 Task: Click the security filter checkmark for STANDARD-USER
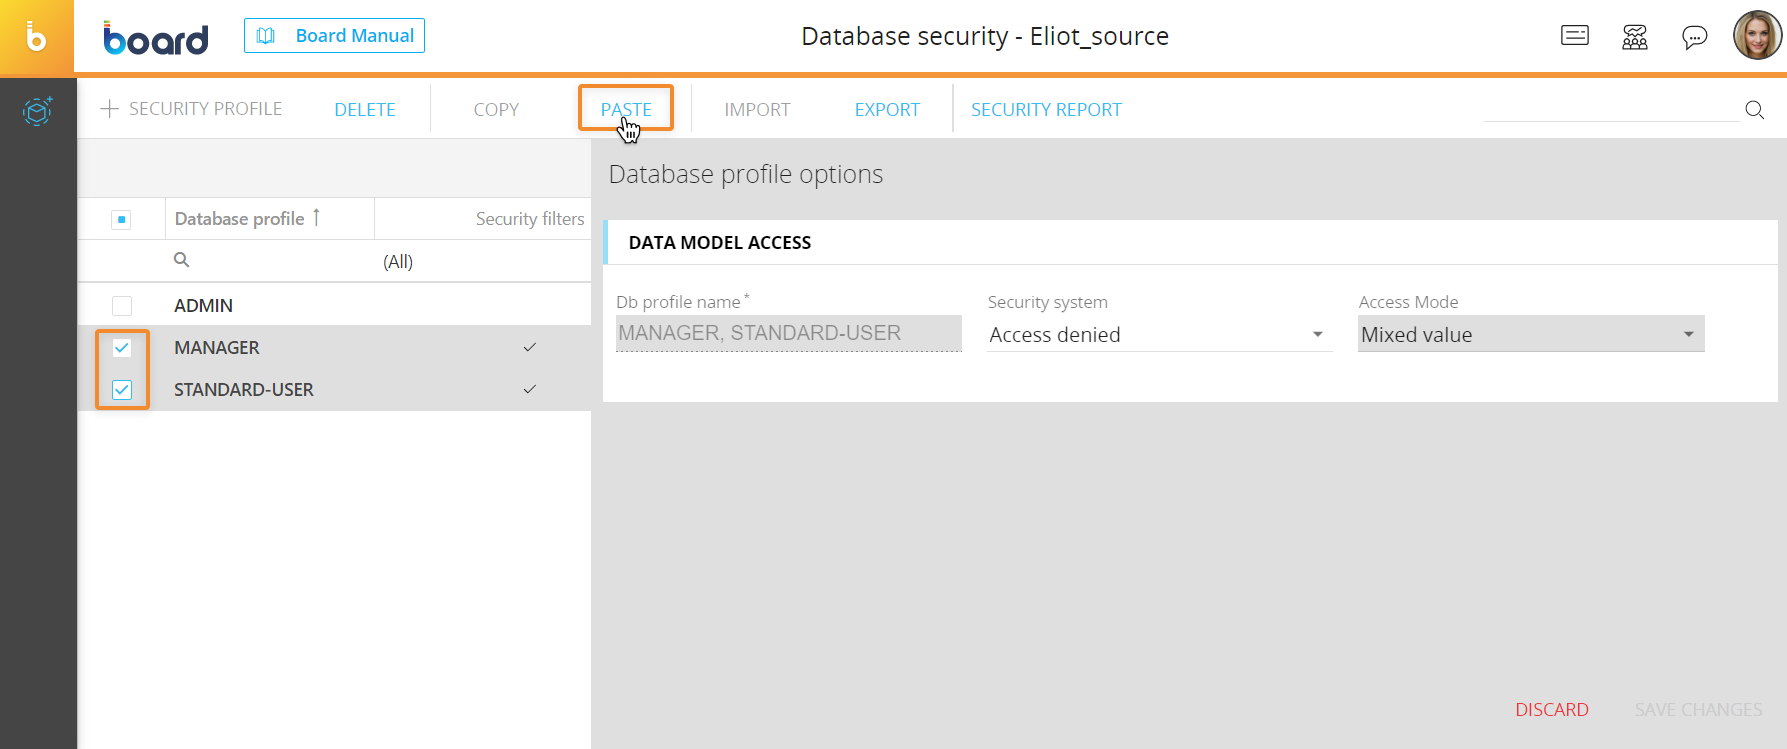tap(530, 389)
